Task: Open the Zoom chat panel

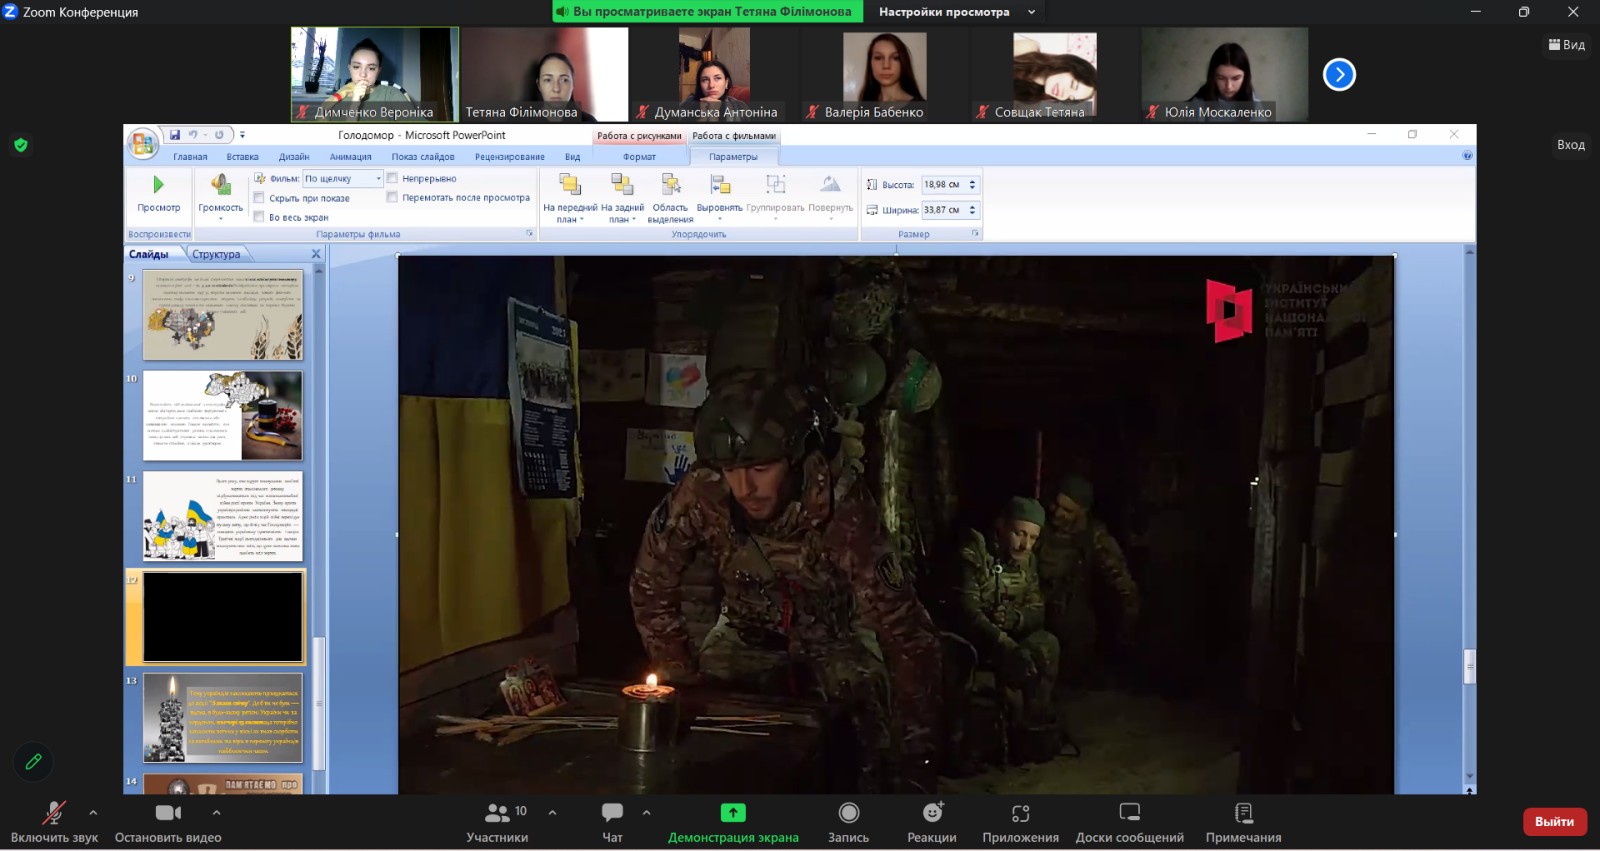Action: [x=612, y=813]
